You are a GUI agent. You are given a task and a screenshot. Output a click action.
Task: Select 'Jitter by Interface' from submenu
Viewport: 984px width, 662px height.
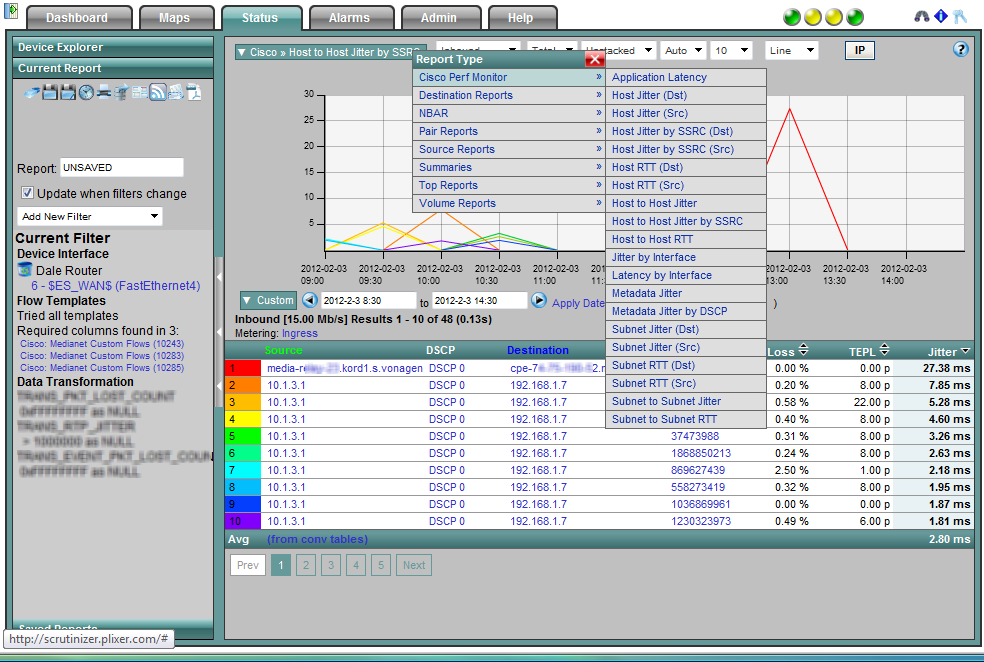pos(653,257)
